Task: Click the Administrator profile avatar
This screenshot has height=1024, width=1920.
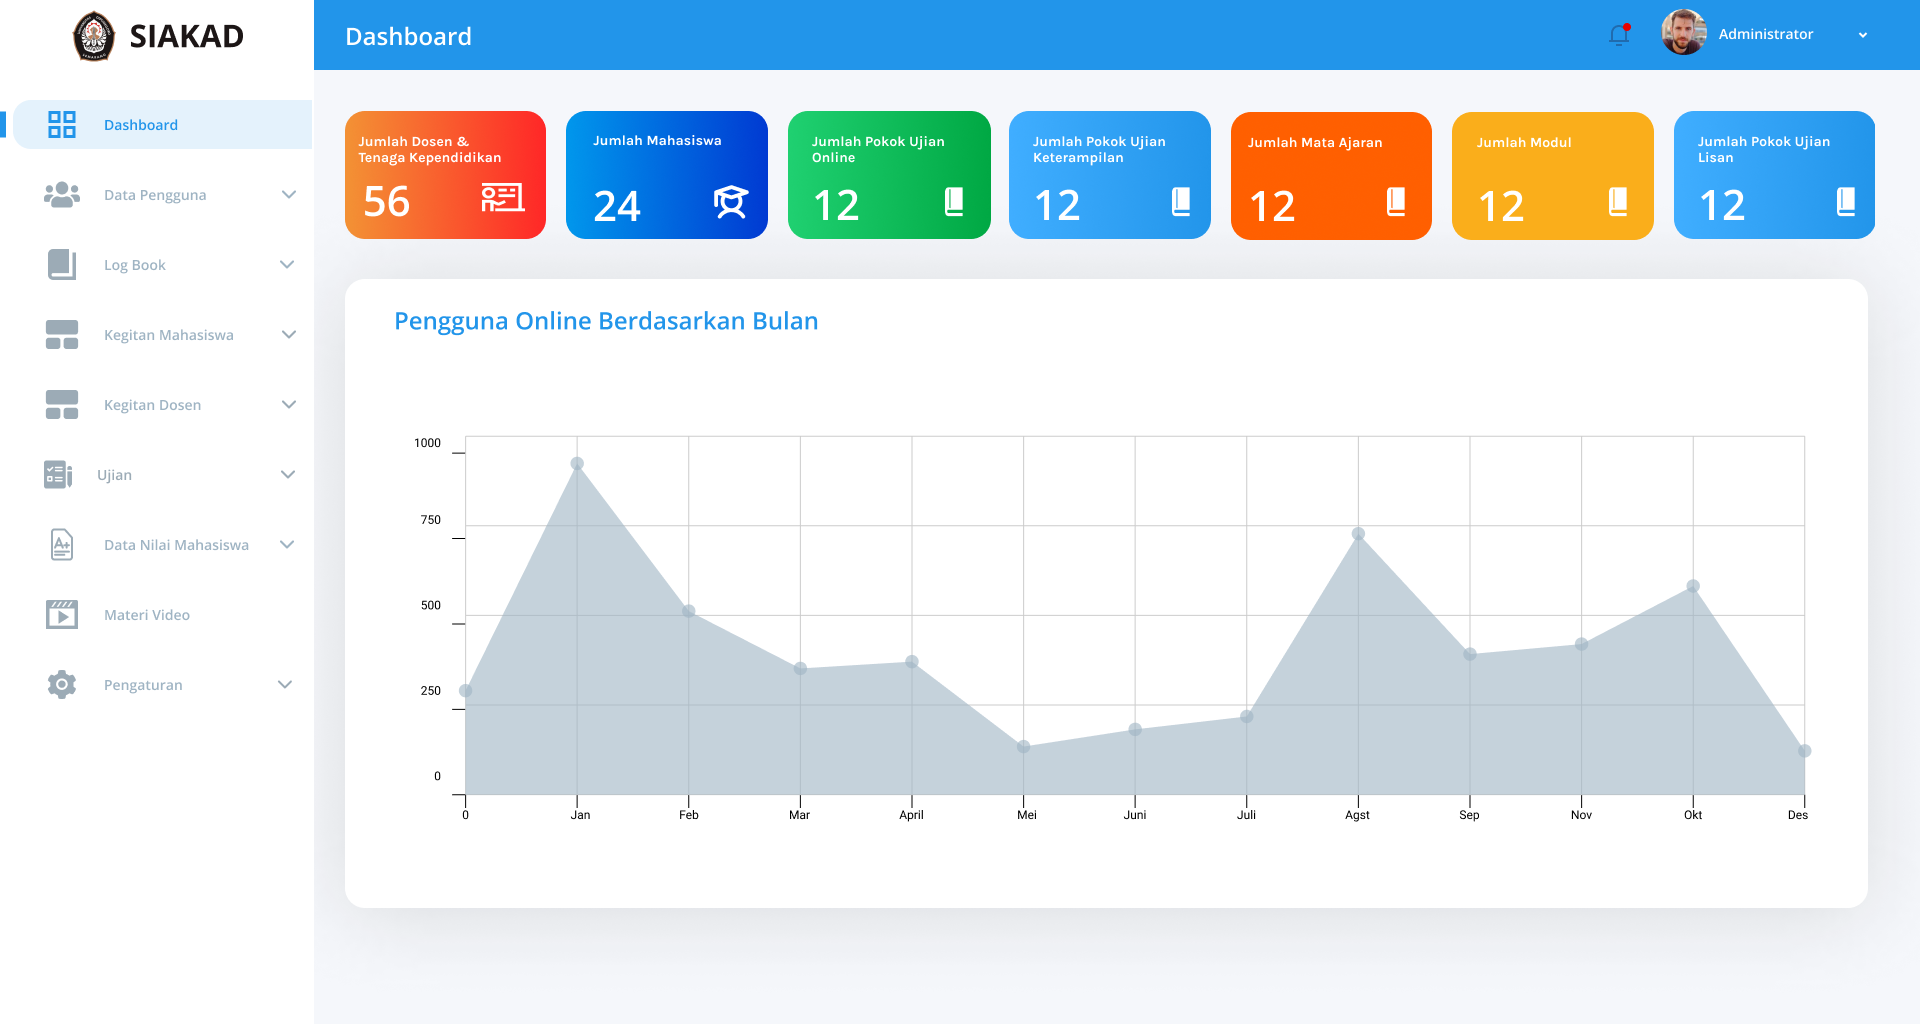Action: (x=1684, y=34)
